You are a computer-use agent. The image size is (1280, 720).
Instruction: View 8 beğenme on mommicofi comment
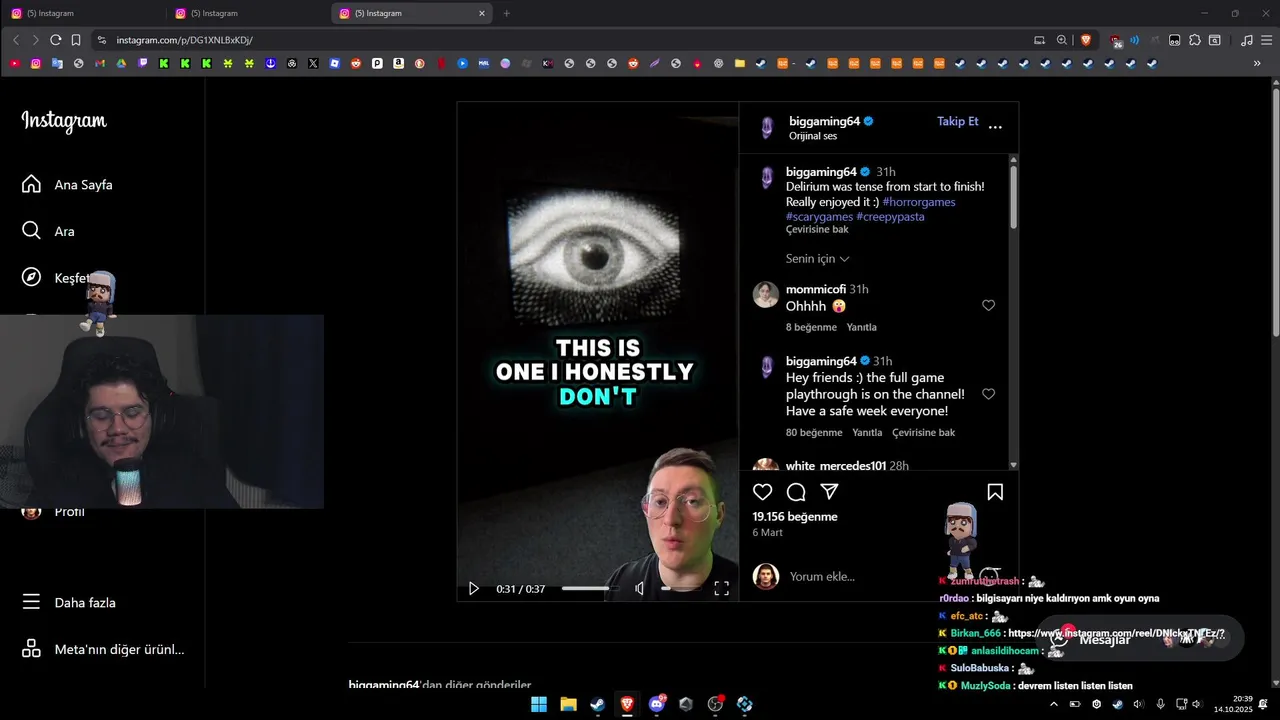[x=811, y=327]
